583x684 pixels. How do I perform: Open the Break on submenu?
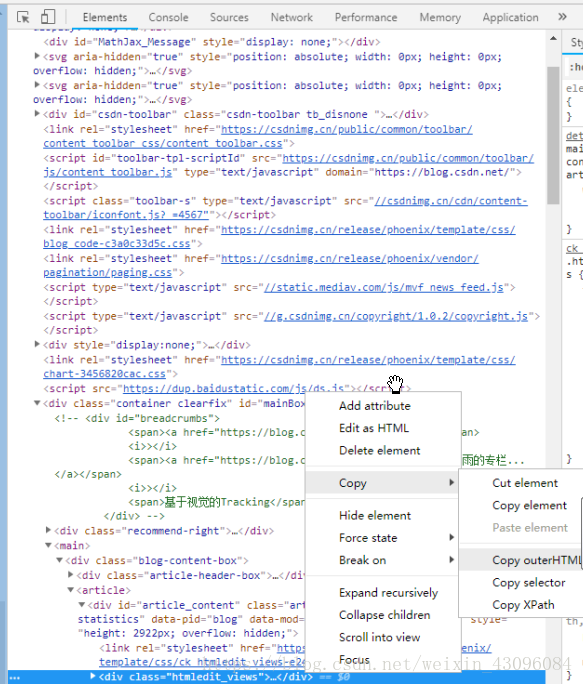383,560
